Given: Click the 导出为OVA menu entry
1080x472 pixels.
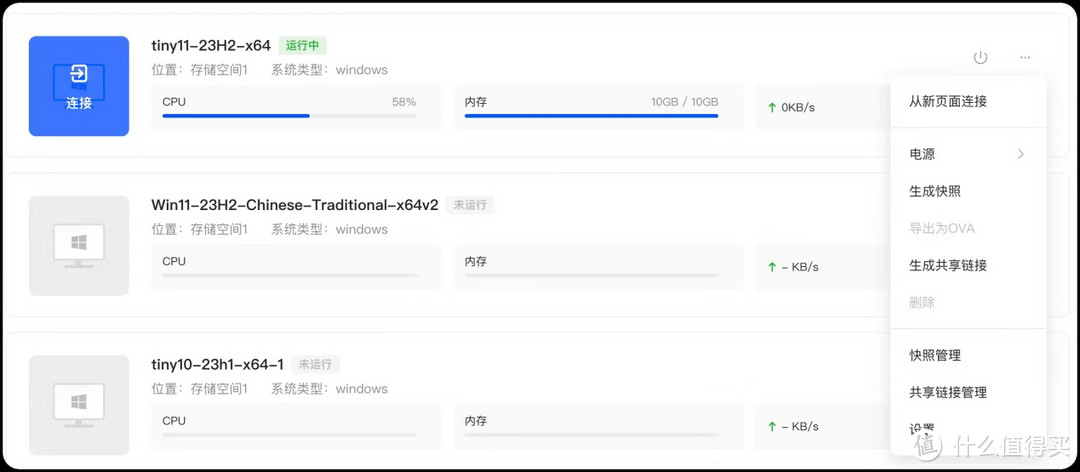Looking at the screenshot, I should point(968,228).
